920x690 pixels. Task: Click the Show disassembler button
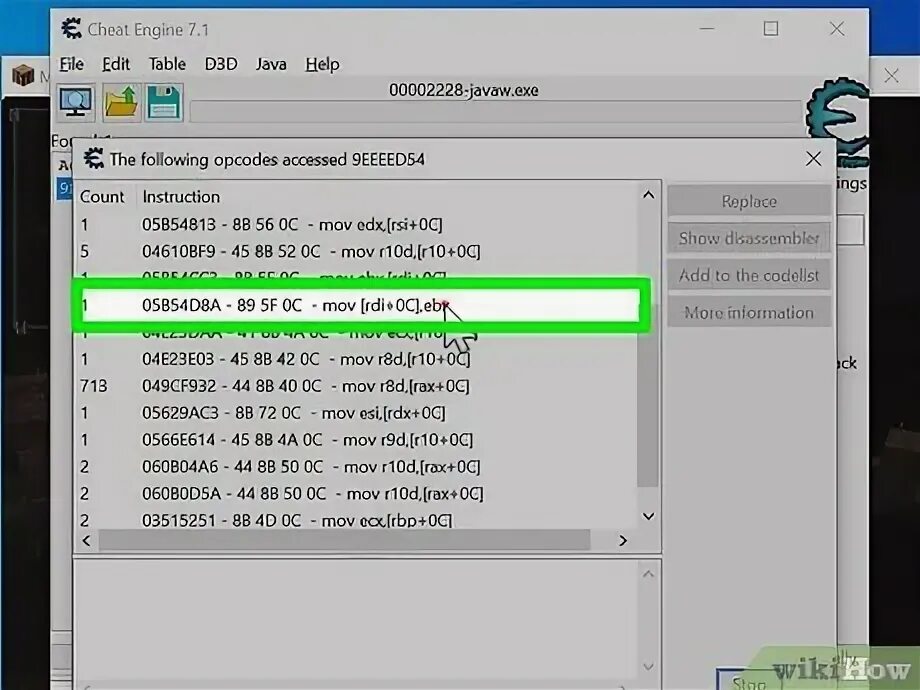[749, 238]
